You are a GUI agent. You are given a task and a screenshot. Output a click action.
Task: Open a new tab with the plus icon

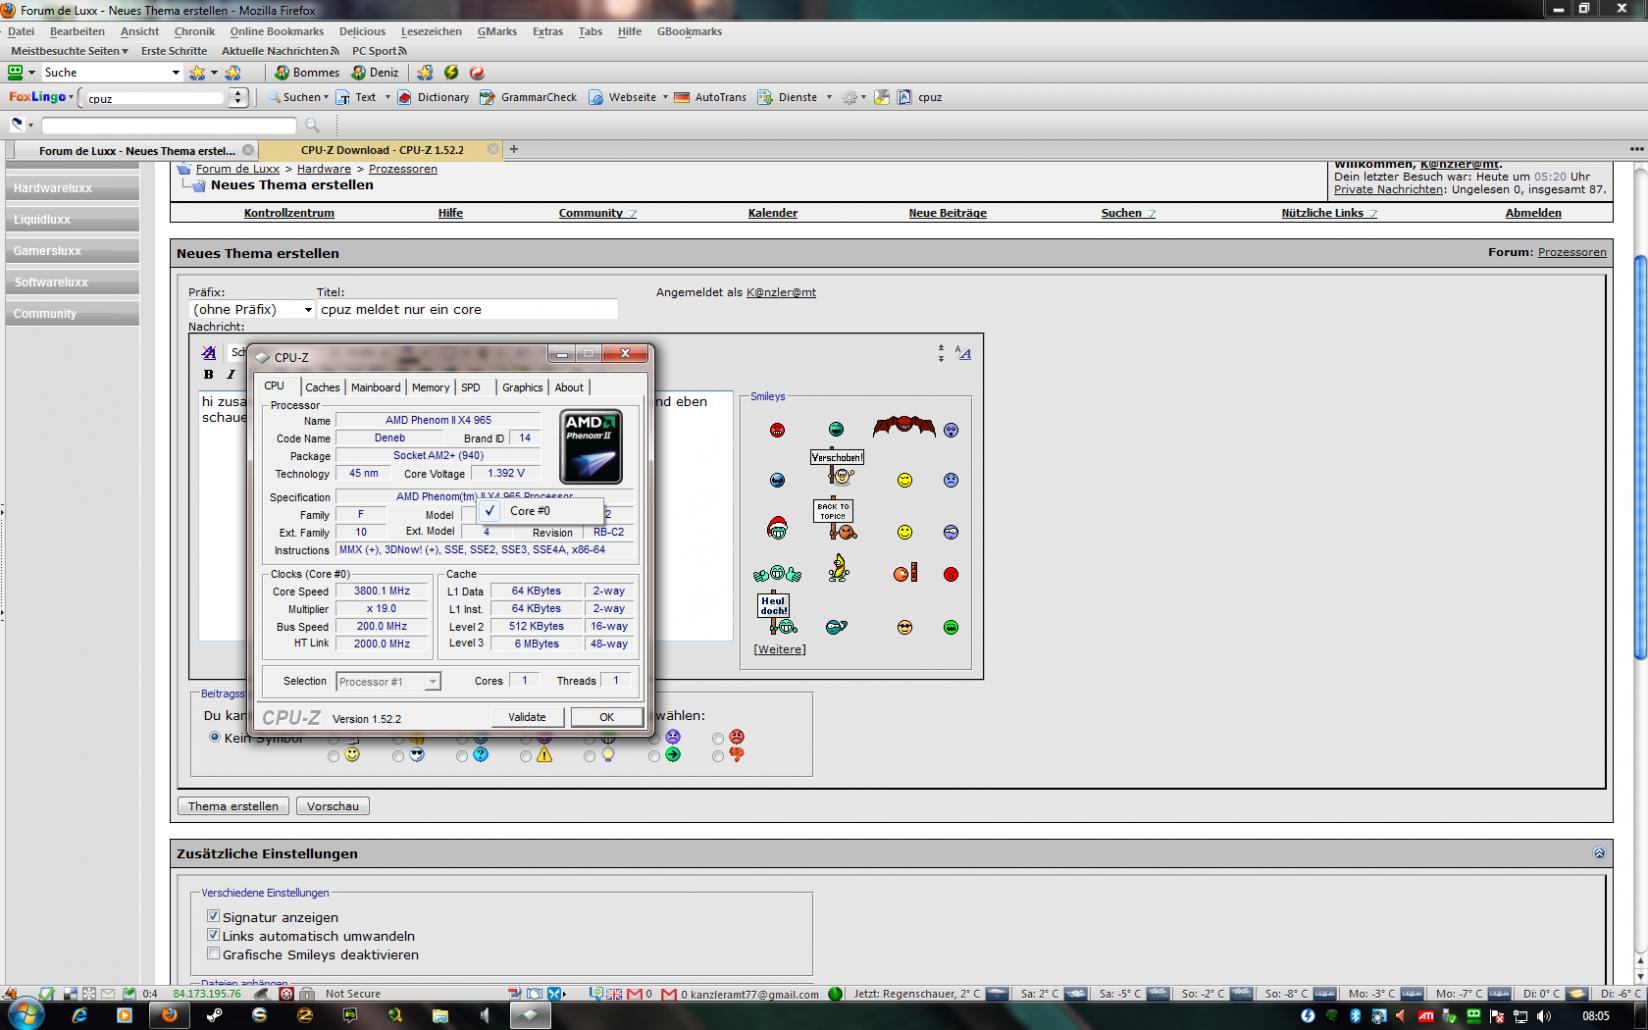click(x=514, y=149)
